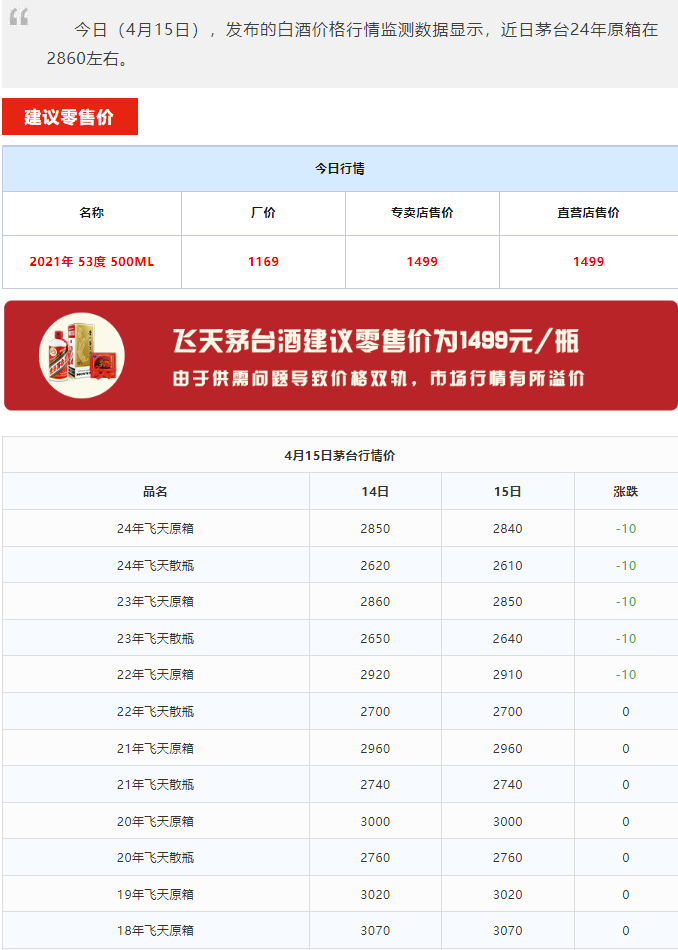The width and height of the screenshot is (678, 950).
Task: Click the 15日 value 3070 for 18年飞天原箱
Action: [508, 930]
